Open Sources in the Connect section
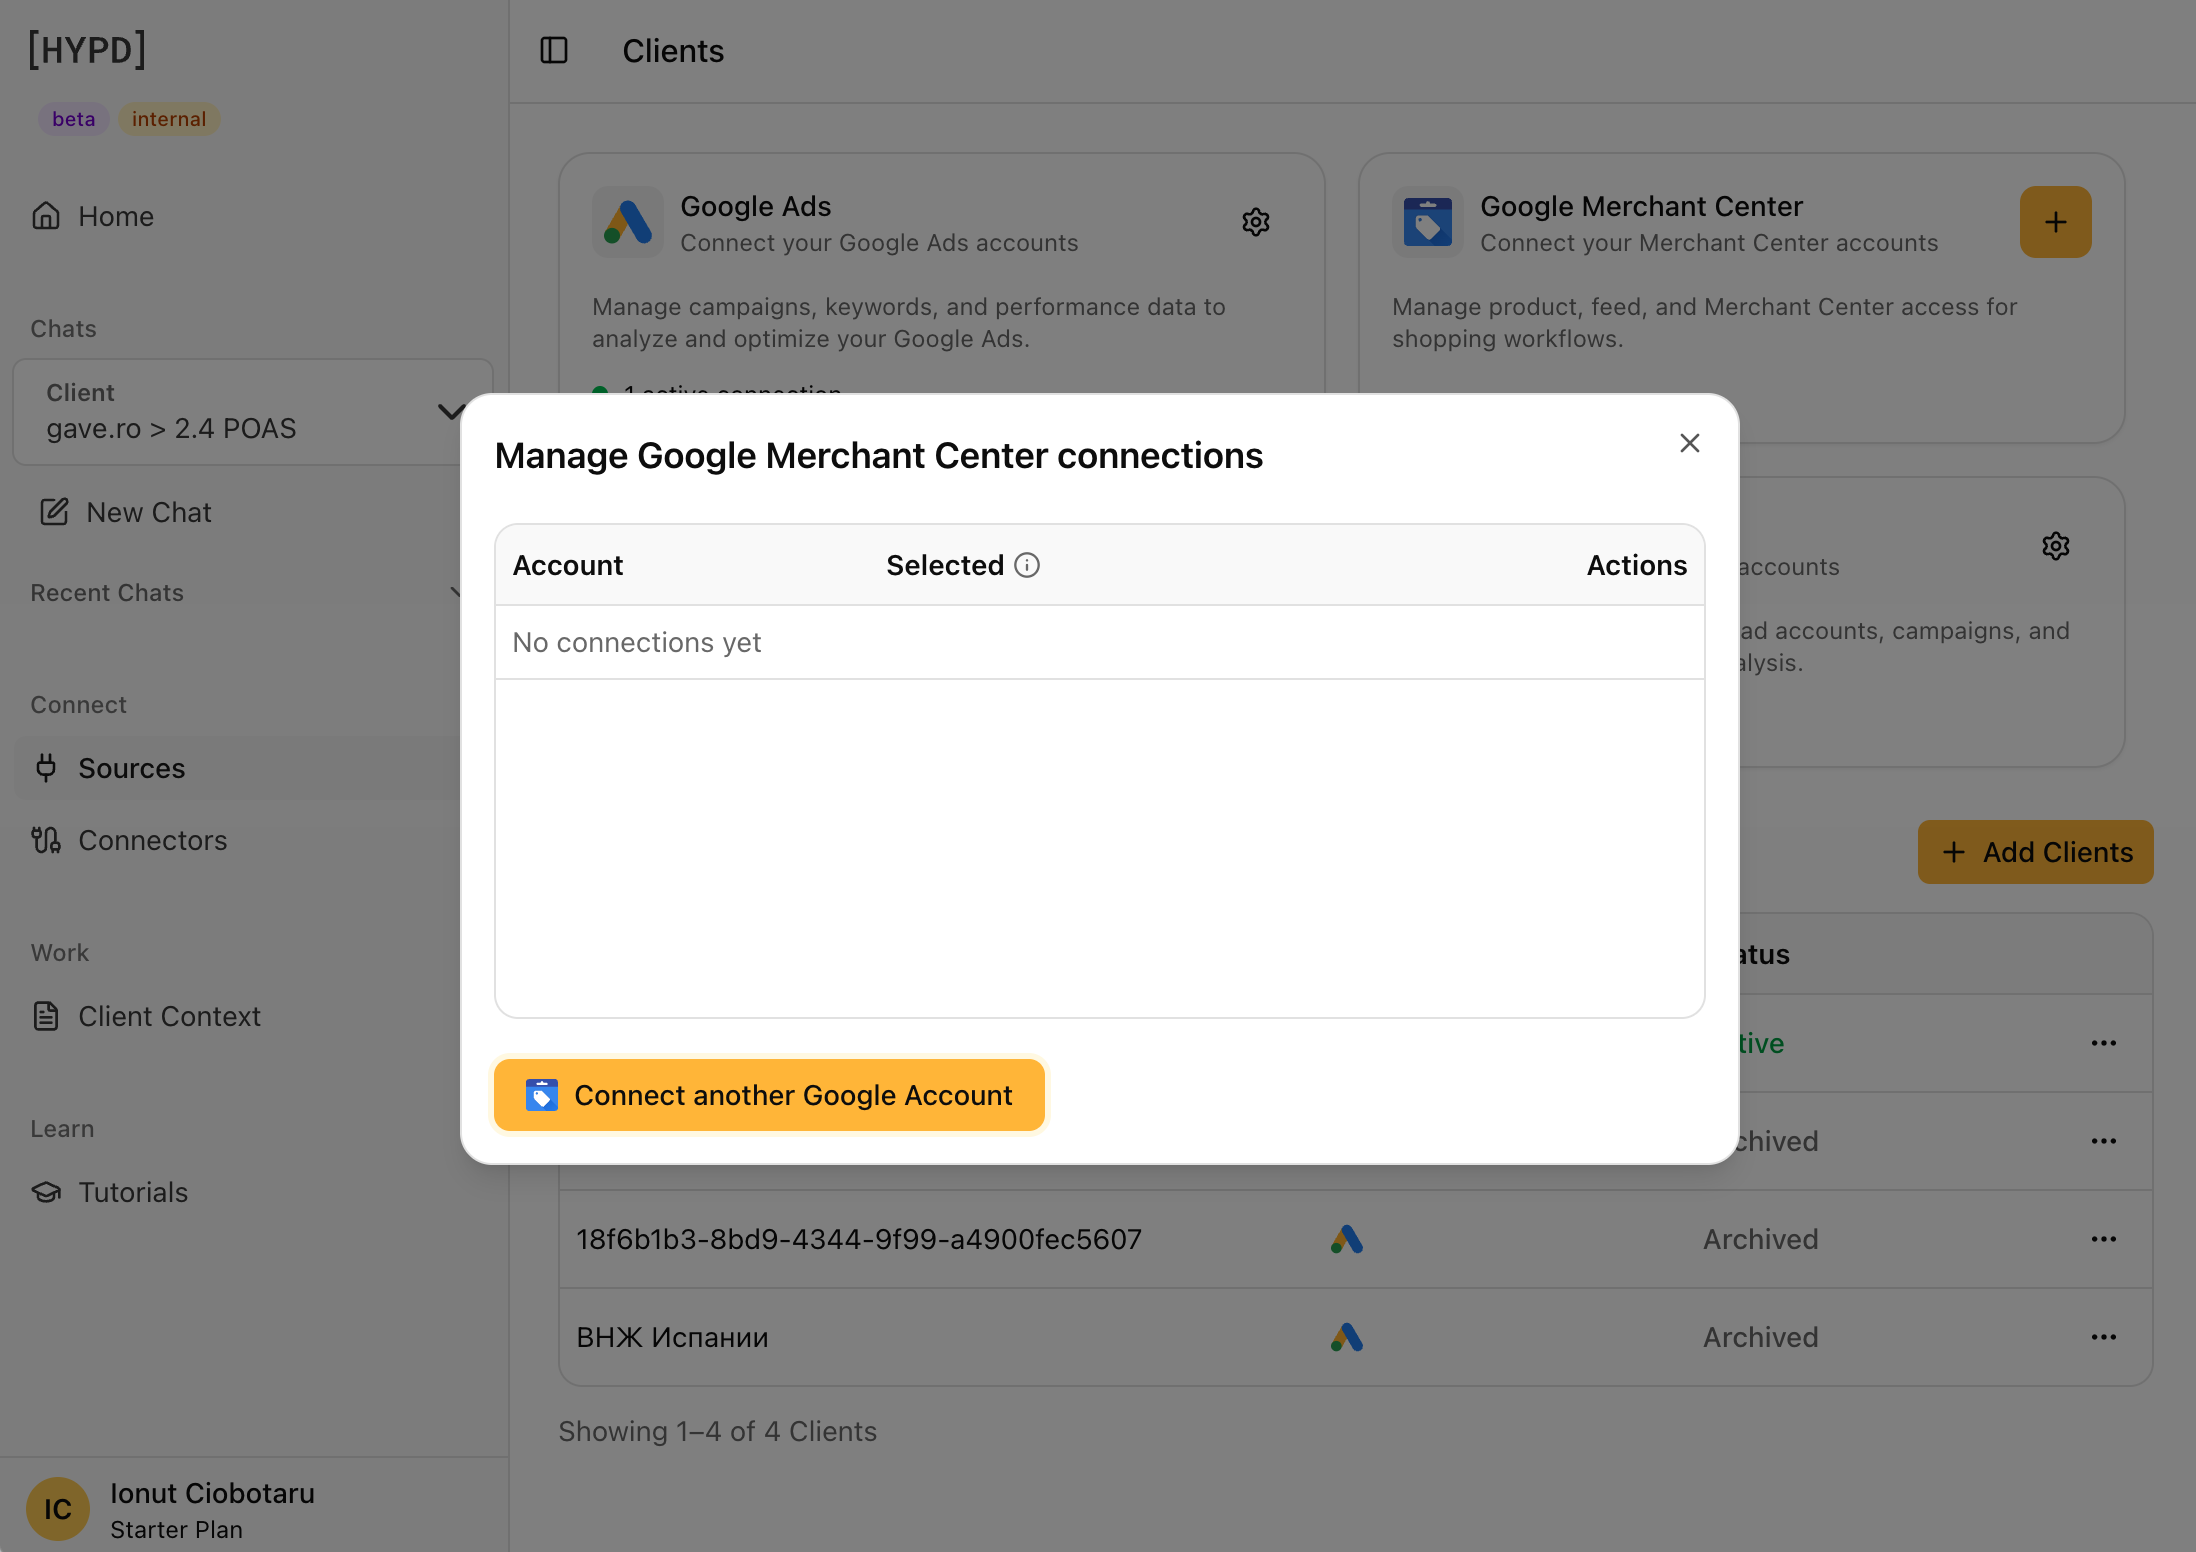This screenshot has width=2196, height=1552. (132, 768)
